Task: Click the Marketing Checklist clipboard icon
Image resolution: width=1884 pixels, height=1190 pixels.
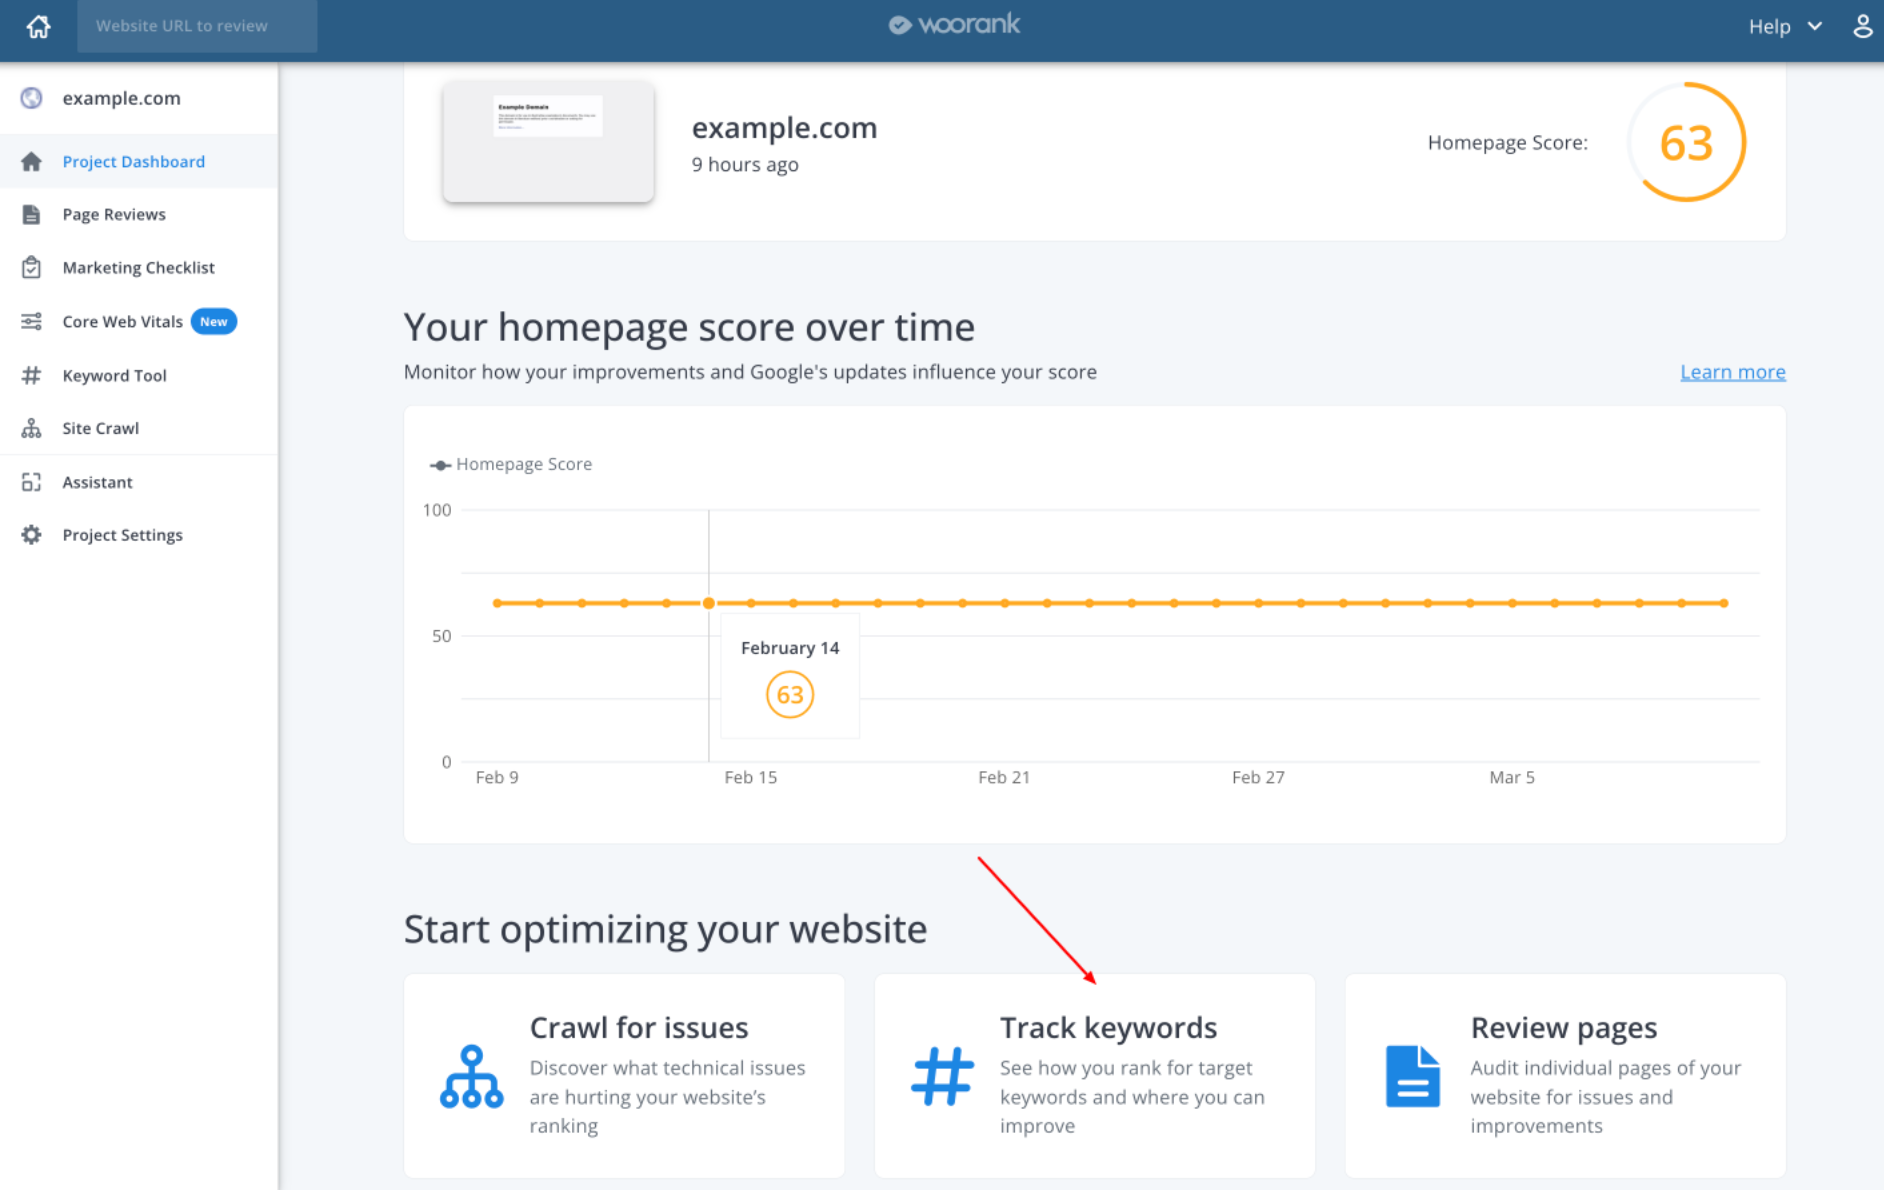Action: click(x=32, y=267)
